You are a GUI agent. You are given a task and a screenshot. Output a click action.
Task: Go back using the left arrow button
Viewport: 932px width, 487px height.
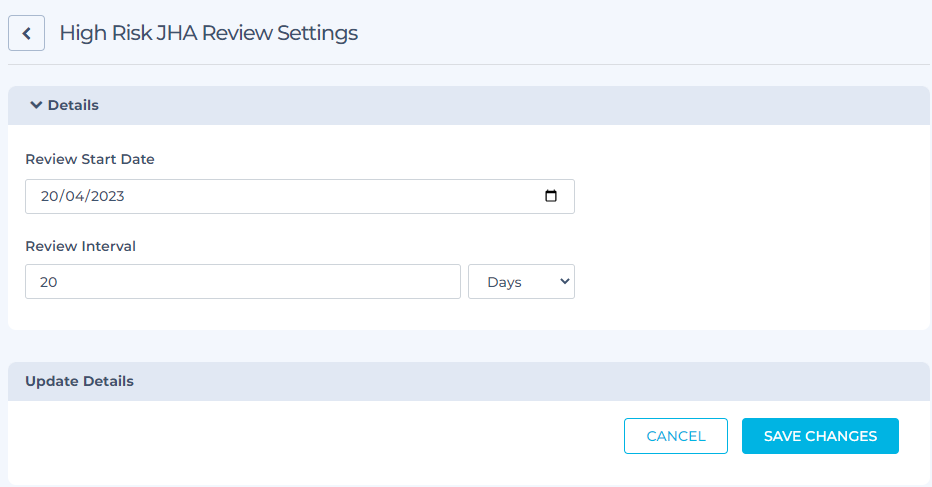pos(26,33)
